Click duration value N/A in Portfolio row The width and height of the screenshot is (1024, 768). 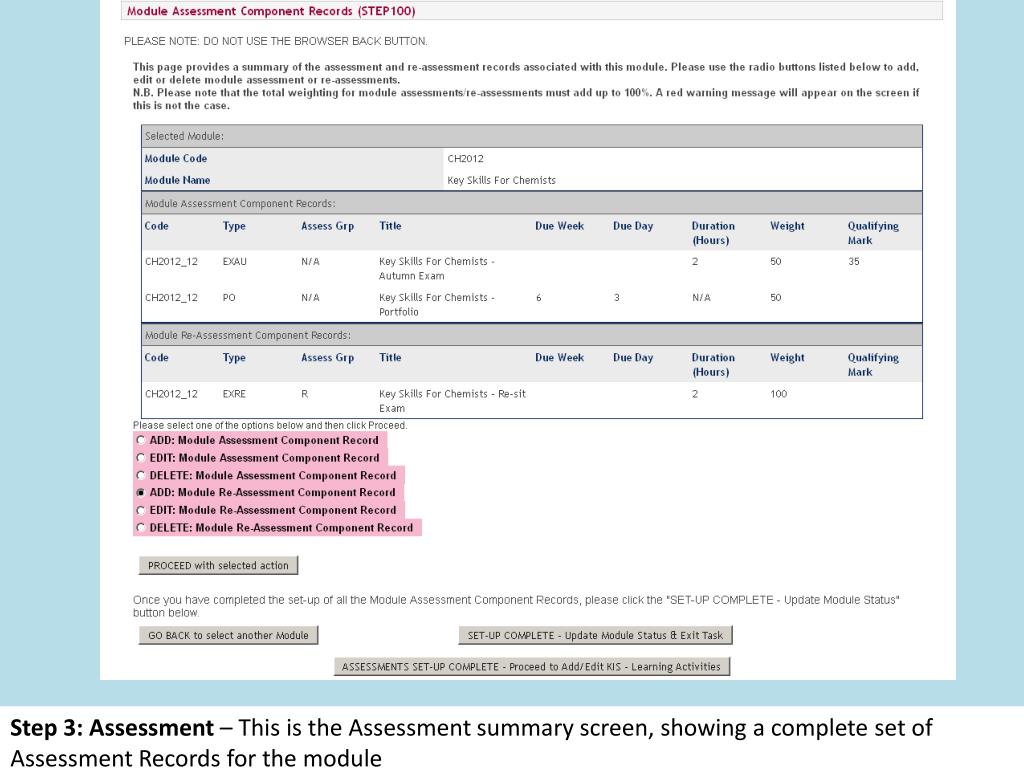point(701,298)
